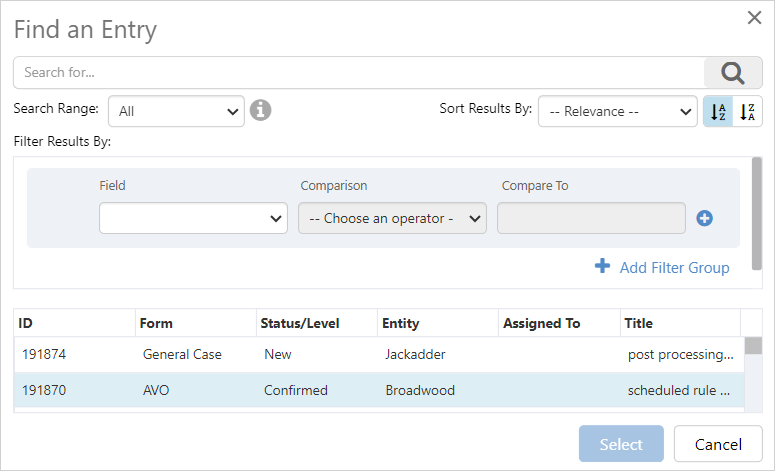
Task: Click the filter panel vertical scrollbar
Action: [x=757, y=205]
